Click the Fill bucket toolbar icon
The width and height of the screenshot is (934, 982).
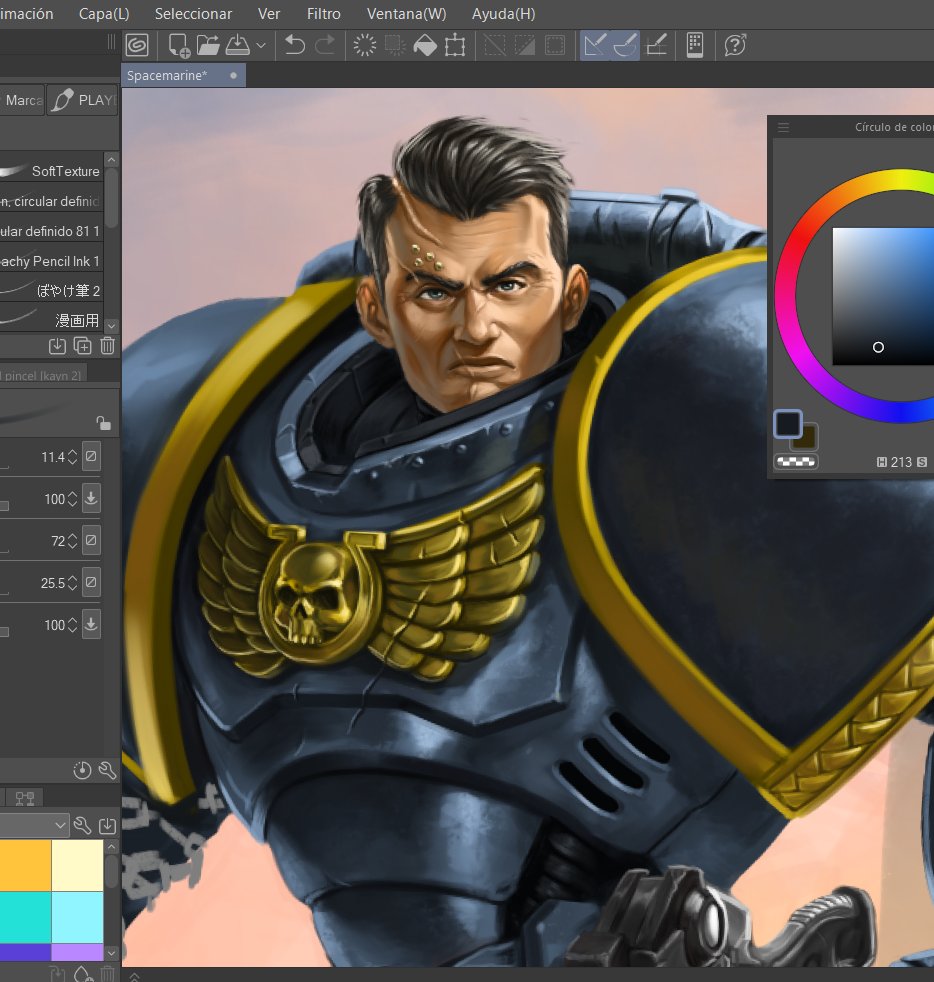pos(425,45)
